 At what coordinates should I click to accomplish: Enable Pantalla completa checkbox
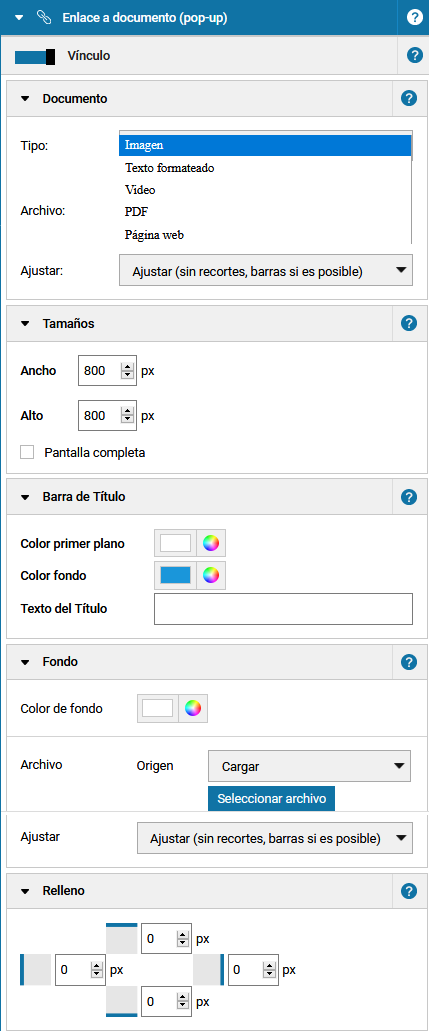click(27, 452)
